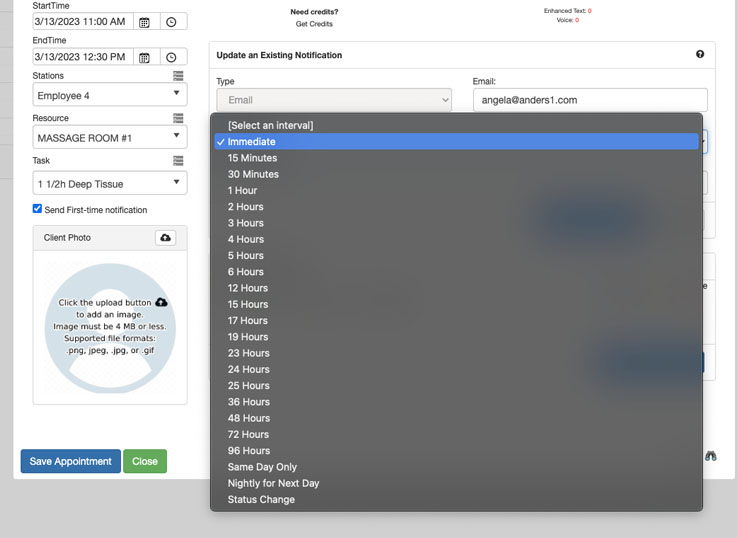Expand the Task dropdown with Deep Tissue
Screen dimensions: 737x538
109,183
